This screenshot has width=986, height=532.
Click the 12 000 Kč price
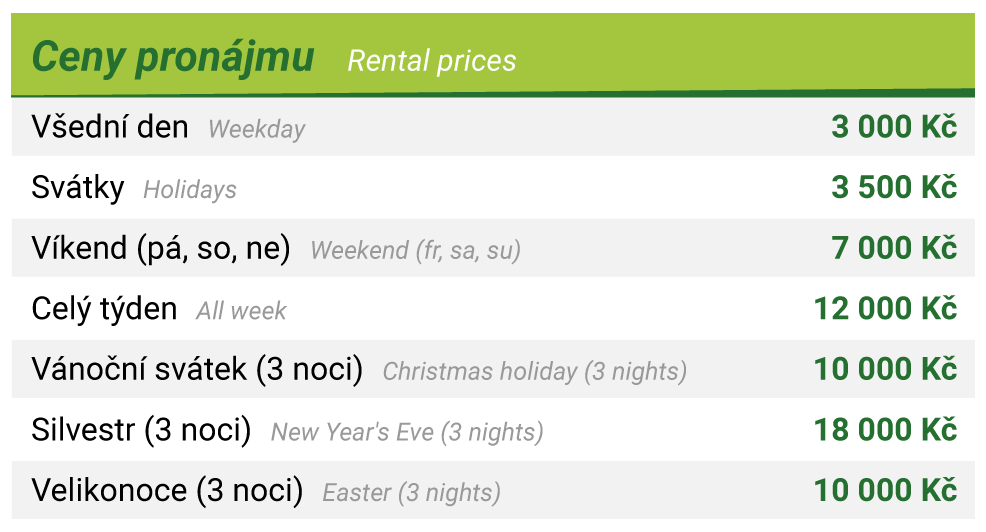pyautogui.click(x=885, y=309)
